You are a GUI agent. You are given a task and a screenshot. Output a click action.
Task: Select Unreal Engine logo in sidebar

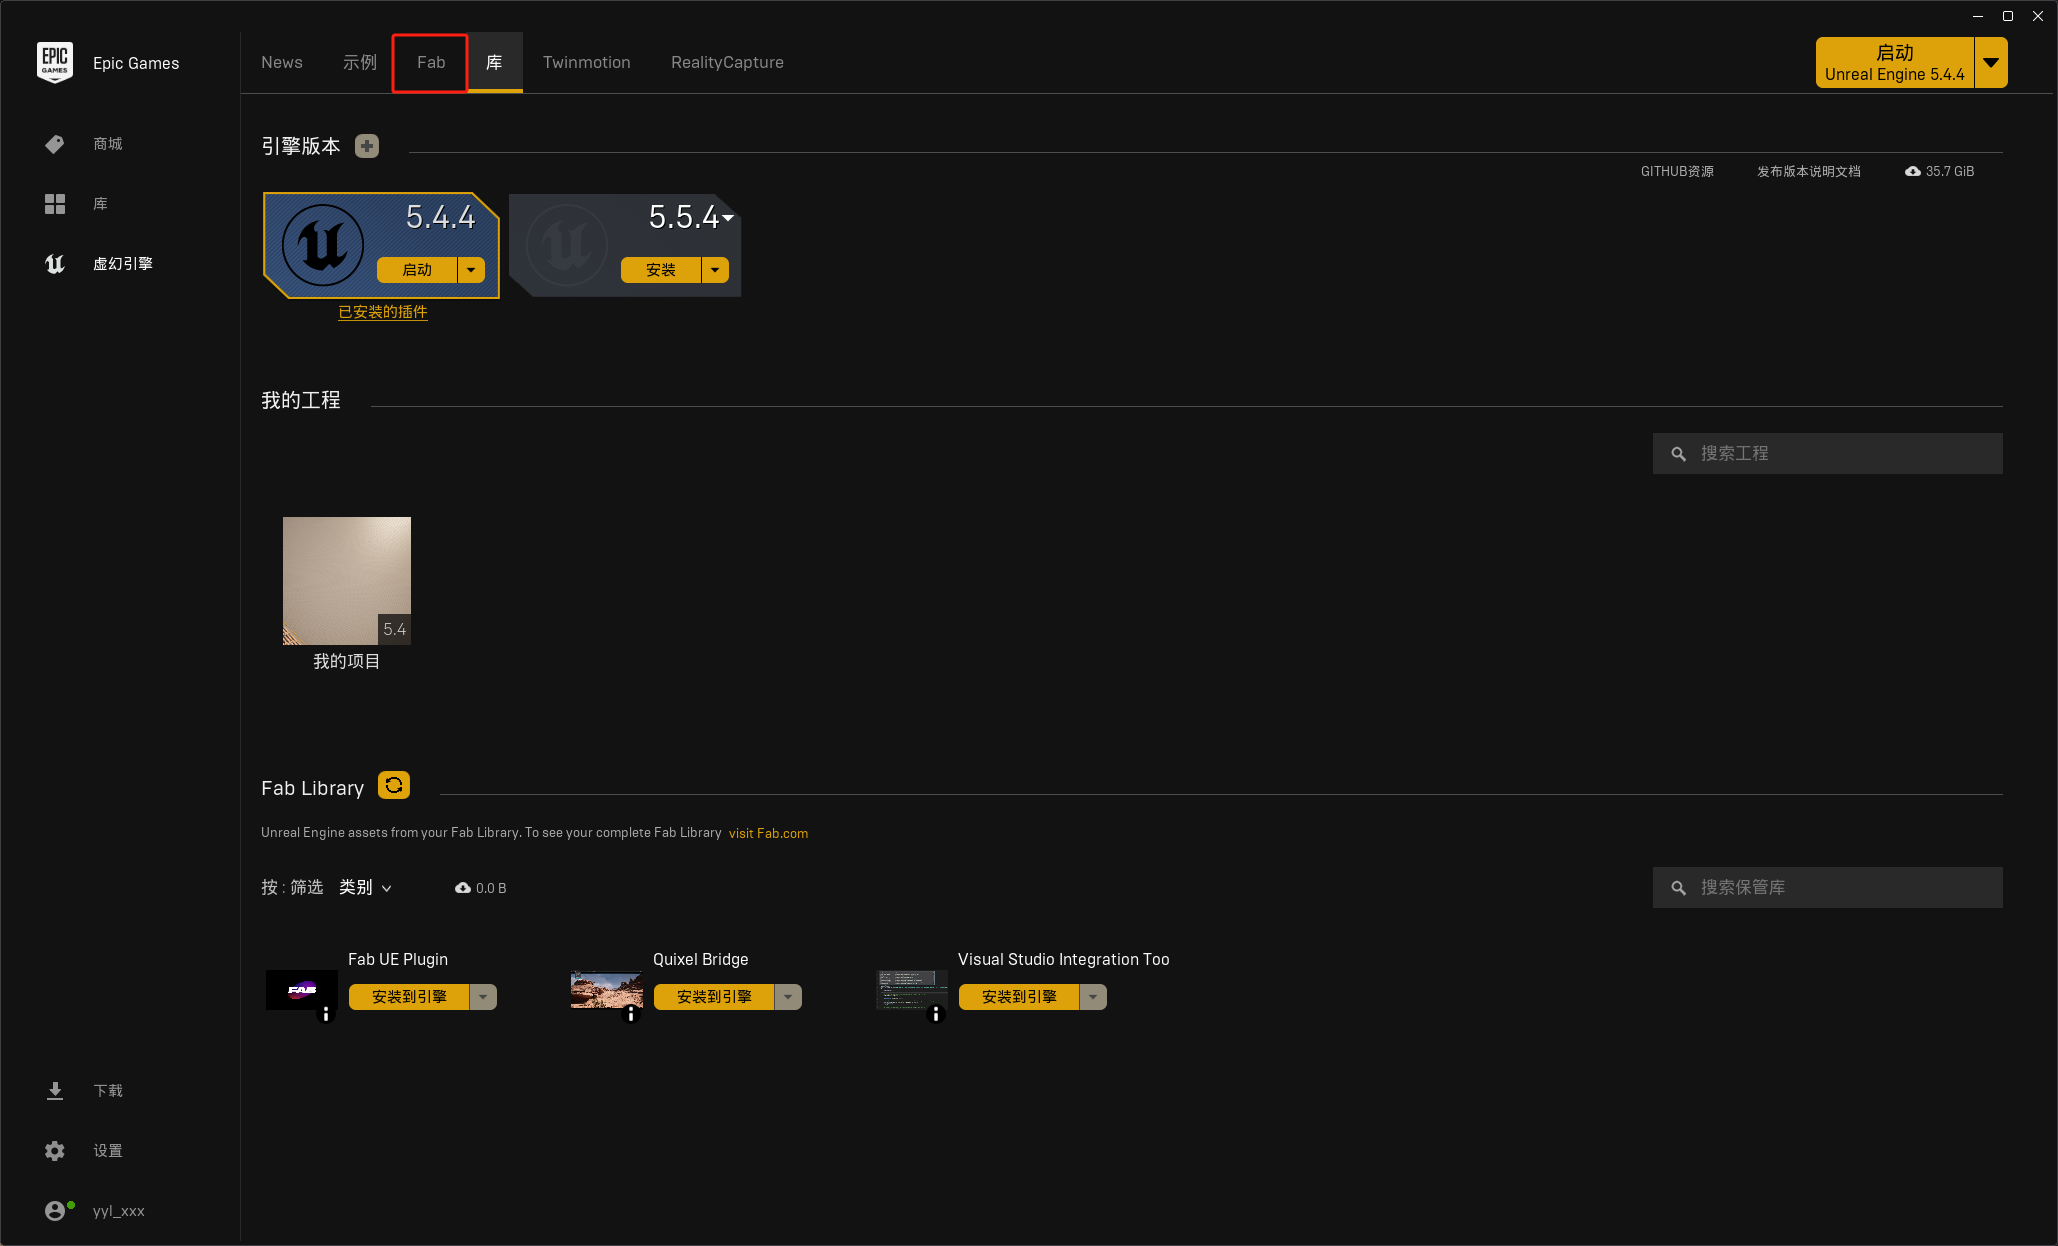pyautogui.click(x=55, y=264)
